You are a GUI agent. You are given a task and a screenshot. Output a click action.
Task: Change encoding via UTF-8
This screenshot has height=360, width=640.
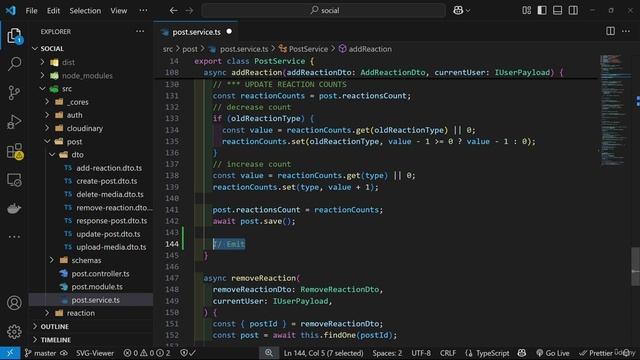click(421, 353)
